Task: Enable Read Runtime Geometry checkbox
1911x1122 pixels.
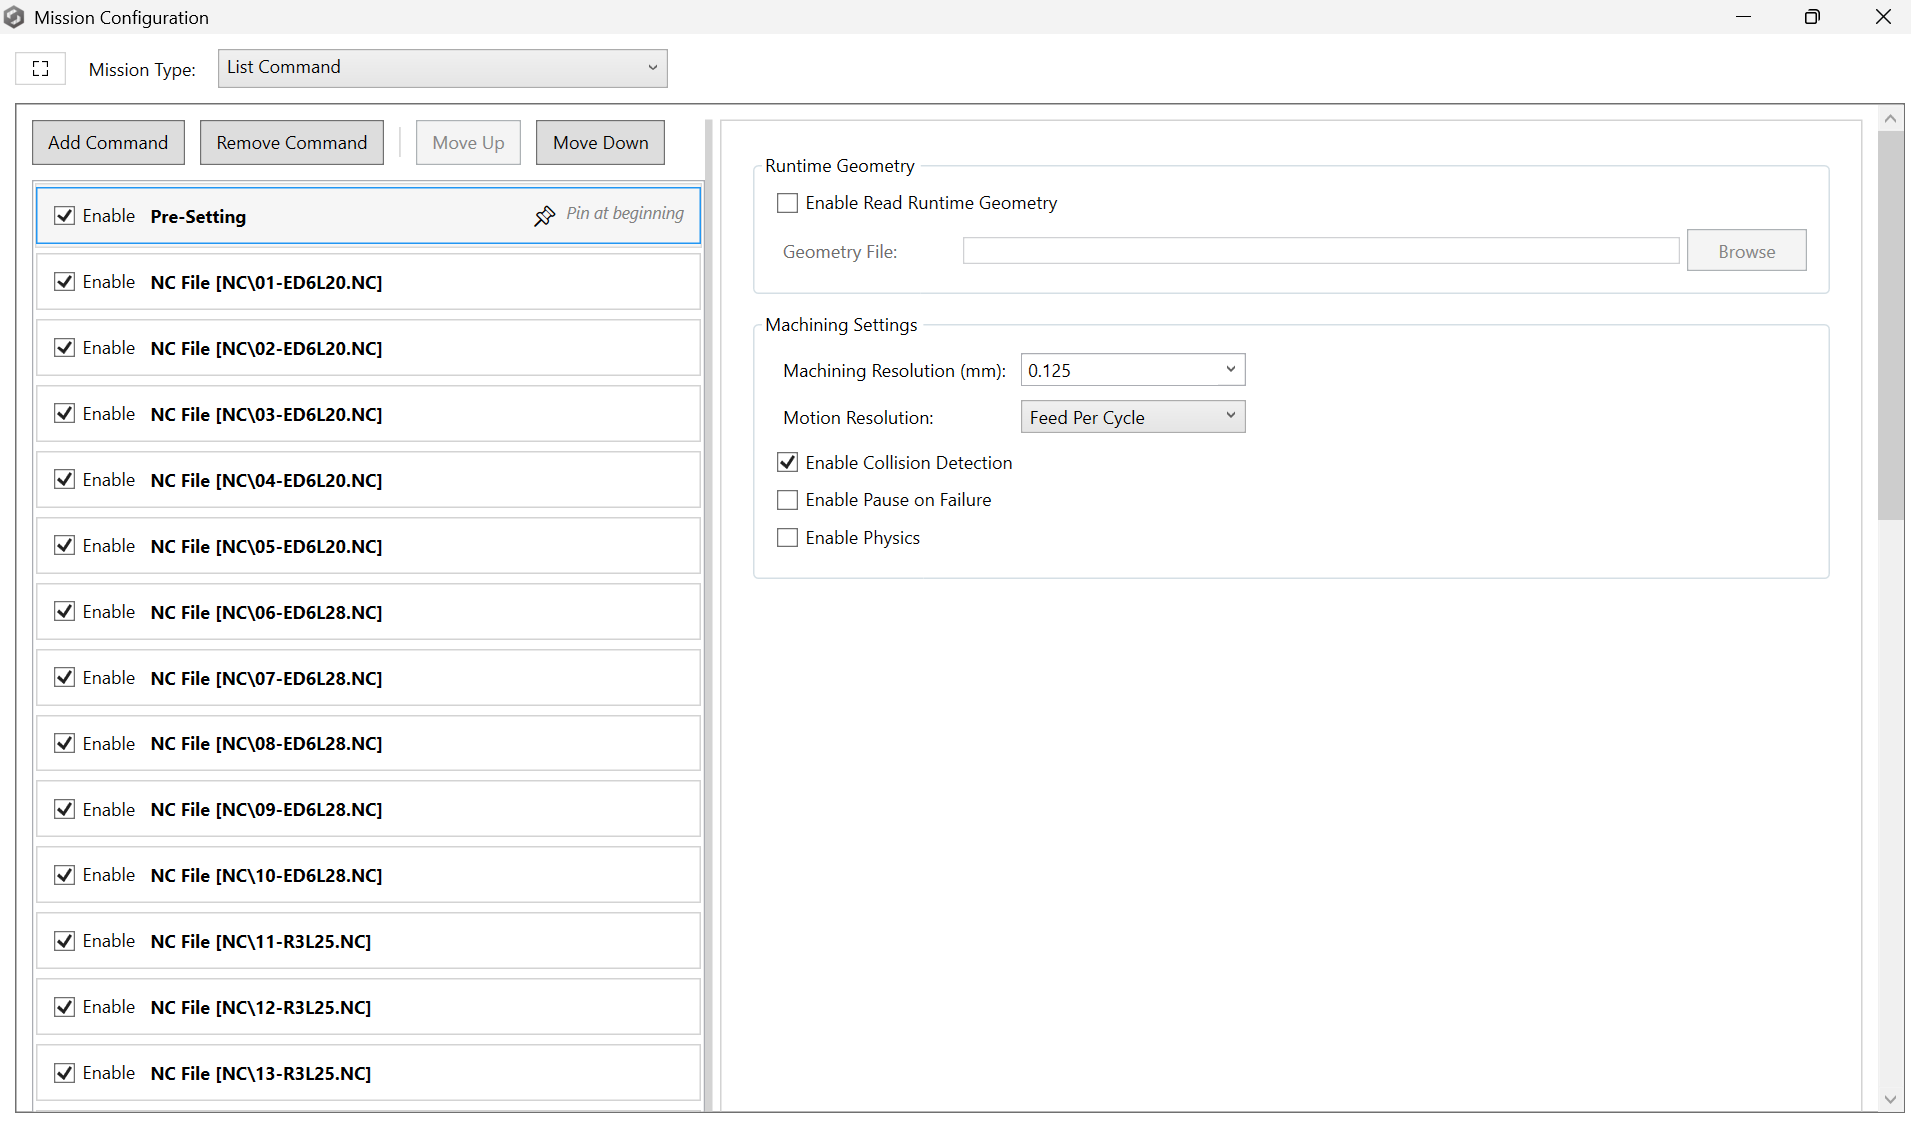Action: pos(788,203)
